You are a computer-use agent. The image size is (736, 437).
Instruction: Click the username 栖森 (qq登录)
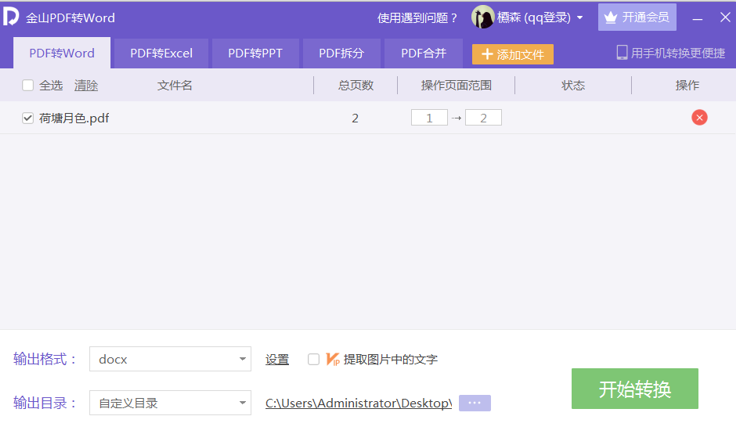tap(534, 18)
